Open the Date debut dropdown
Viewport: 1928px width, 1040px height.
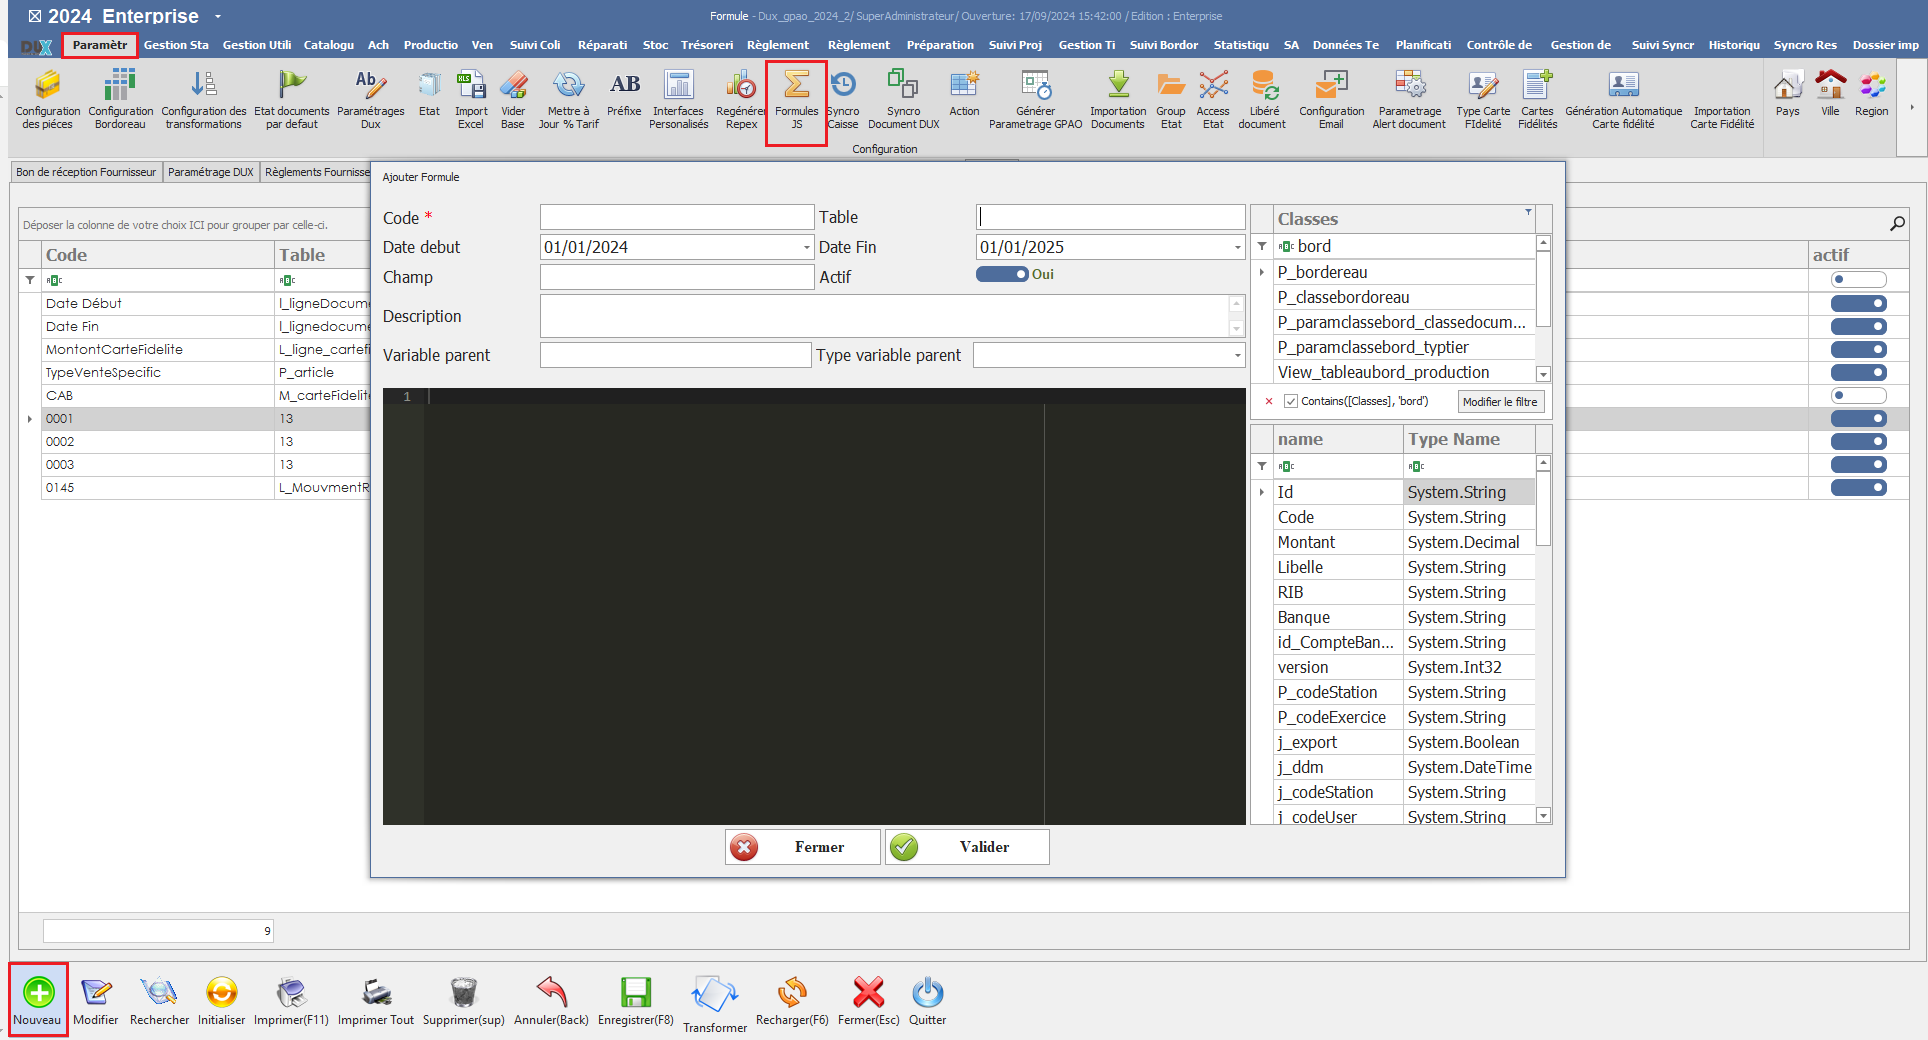point(806,247)
